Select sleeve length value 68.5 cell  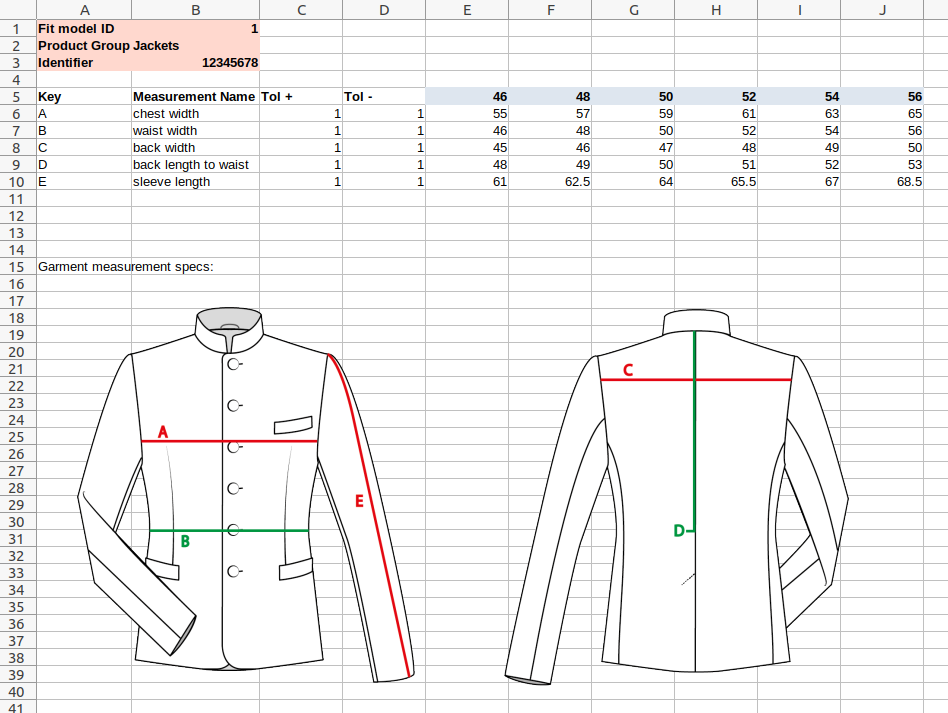point(882,182)
